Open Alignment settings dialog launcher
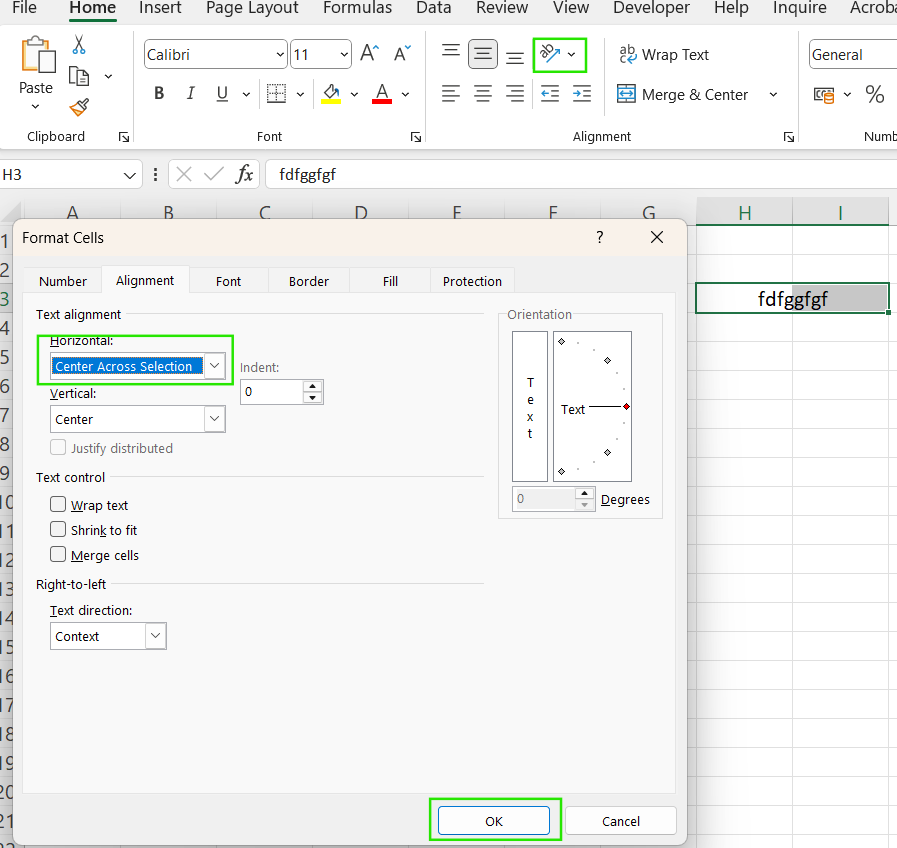The width and height of the screenshot is (897, 848). (789, 137)
